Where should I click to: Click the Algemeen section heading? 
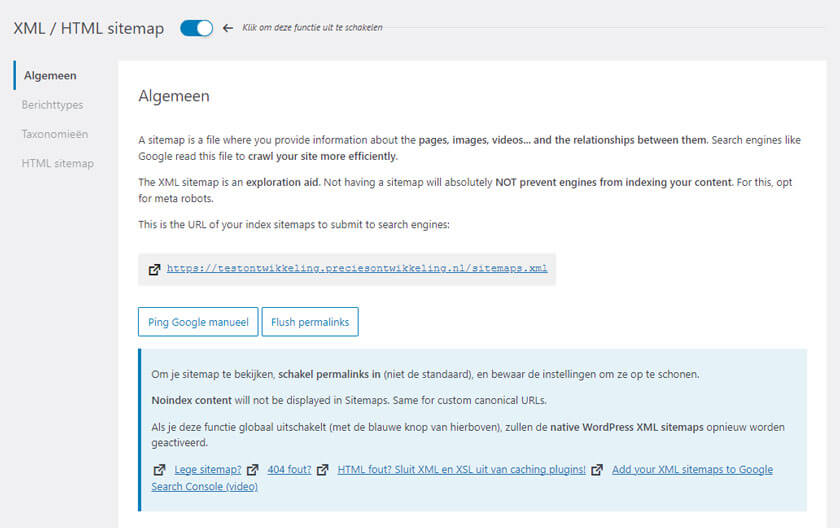174,96
